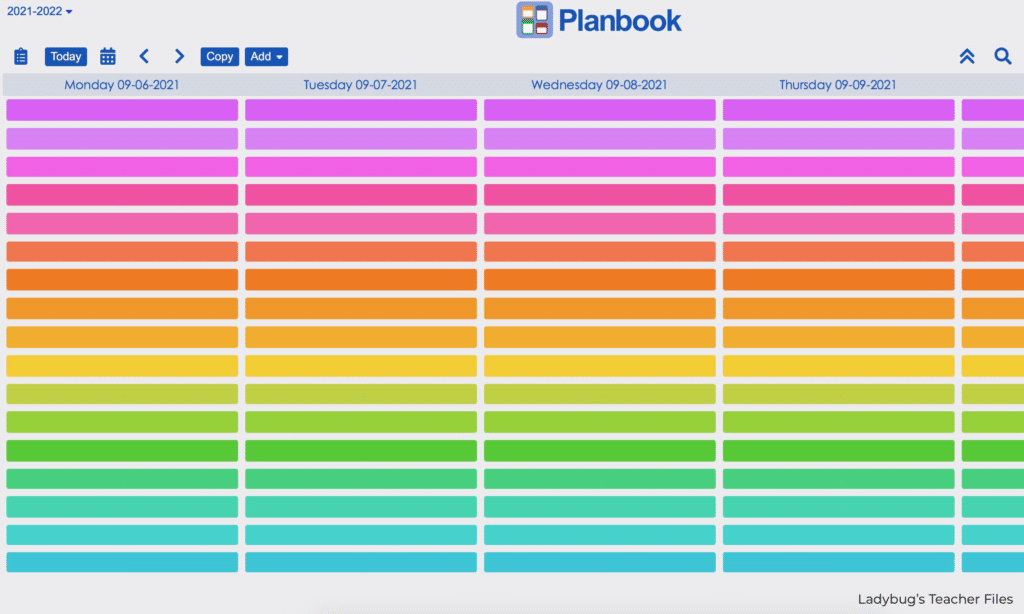1024x614 pixels.
Task: Open search with magnifying glass icon
Action: pos(1003,57)
